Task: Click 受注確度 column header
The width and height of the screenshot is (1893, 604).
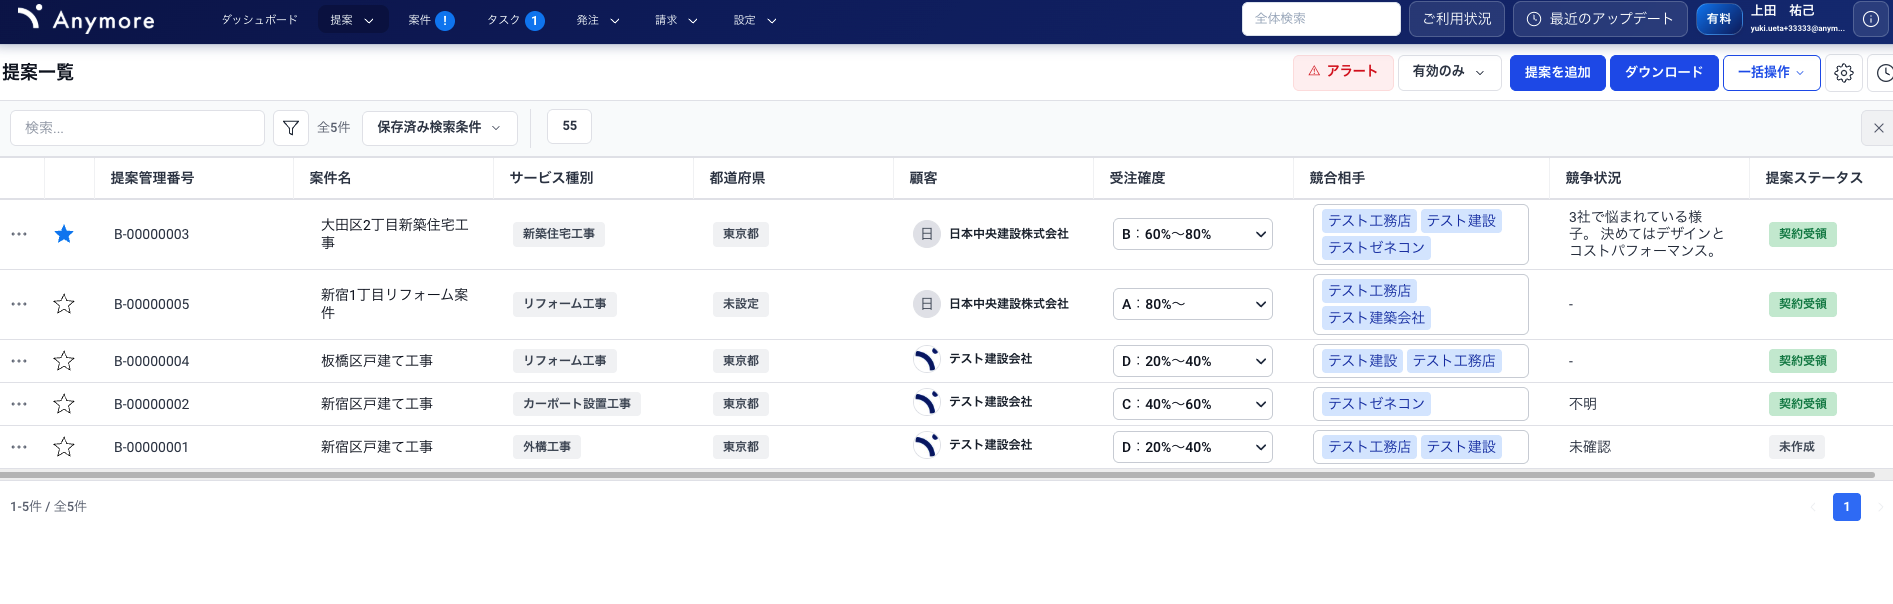Action: [1137, 178]
